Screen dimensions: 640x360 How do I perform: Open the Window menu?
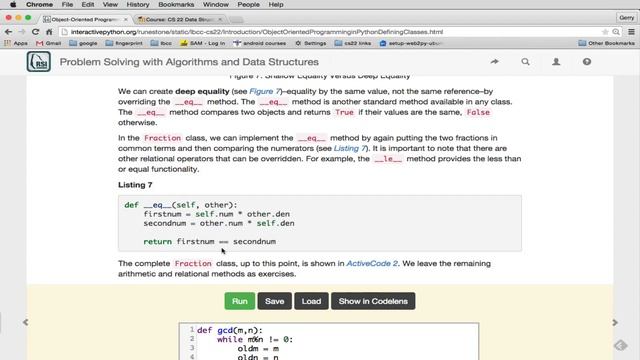[216, 4]
